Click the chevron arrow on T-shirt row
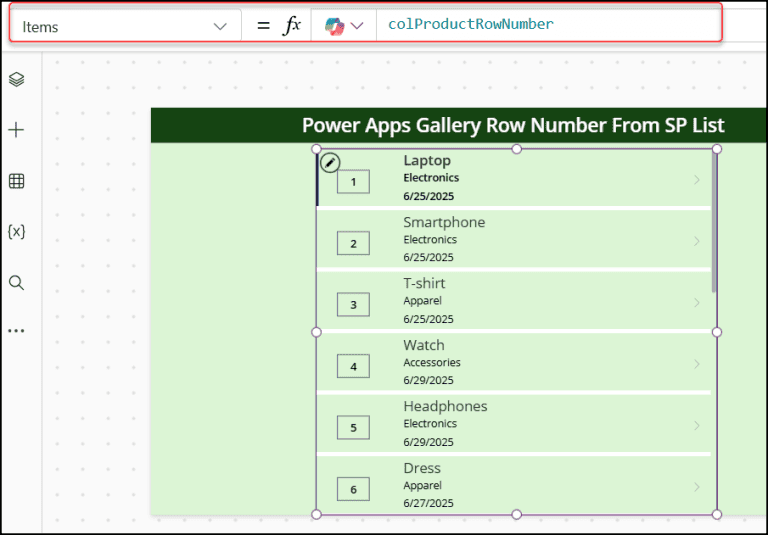Image resolution: width=768 pixels, height=535 pixels. point(696,303)
